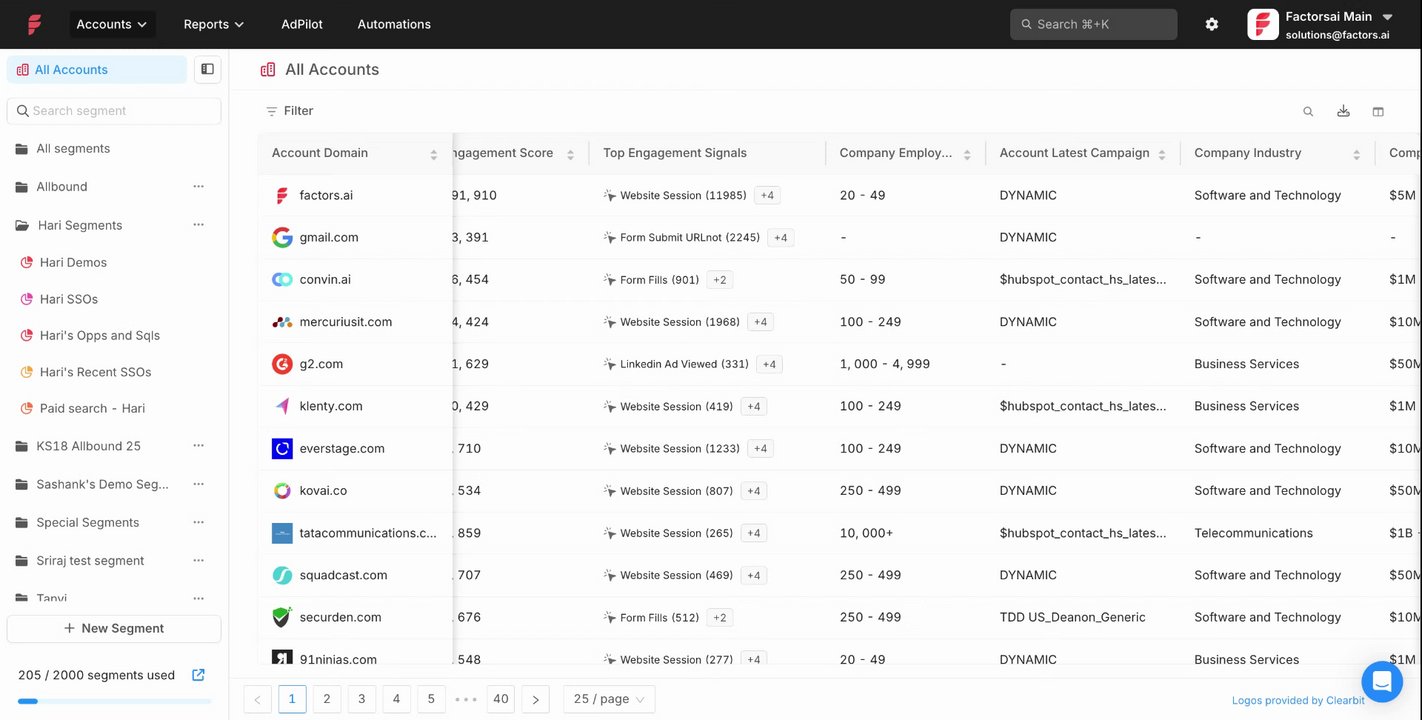Image resolution: width=1422 pixels, height=720 pixels.
Task: Select All Accounts in the sidebar
Action: point(97,69)
